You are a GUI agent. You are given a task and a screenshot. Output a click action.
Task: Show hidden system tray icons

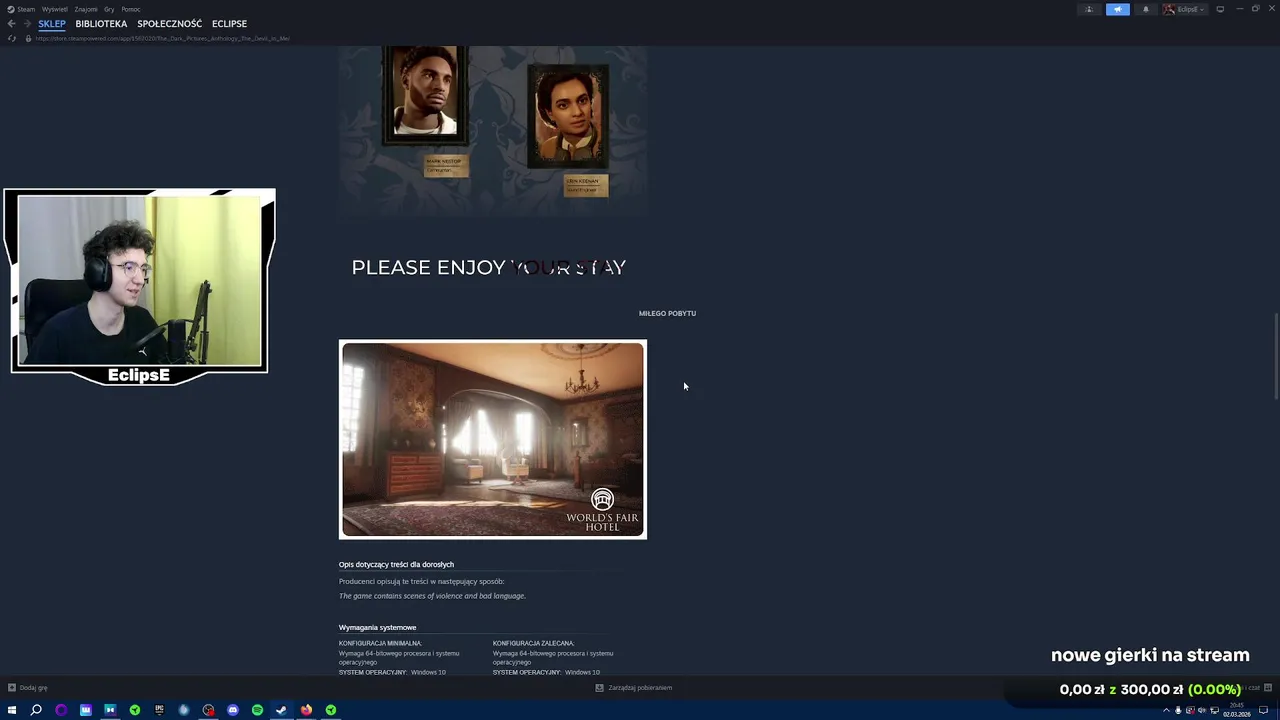[x=1166, y=710]
